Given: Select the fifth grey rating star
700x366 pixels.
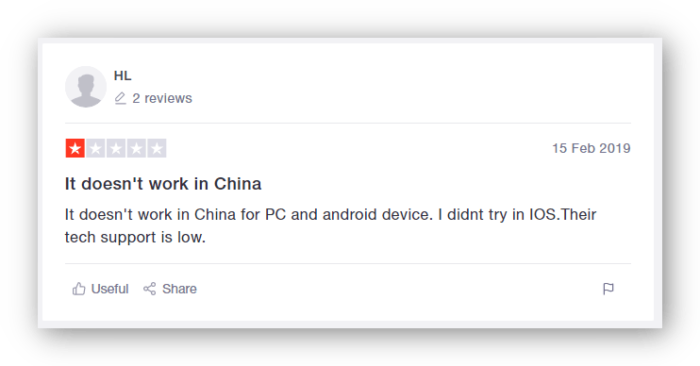Looking at the screenshot, I should (x=157, y=148).
